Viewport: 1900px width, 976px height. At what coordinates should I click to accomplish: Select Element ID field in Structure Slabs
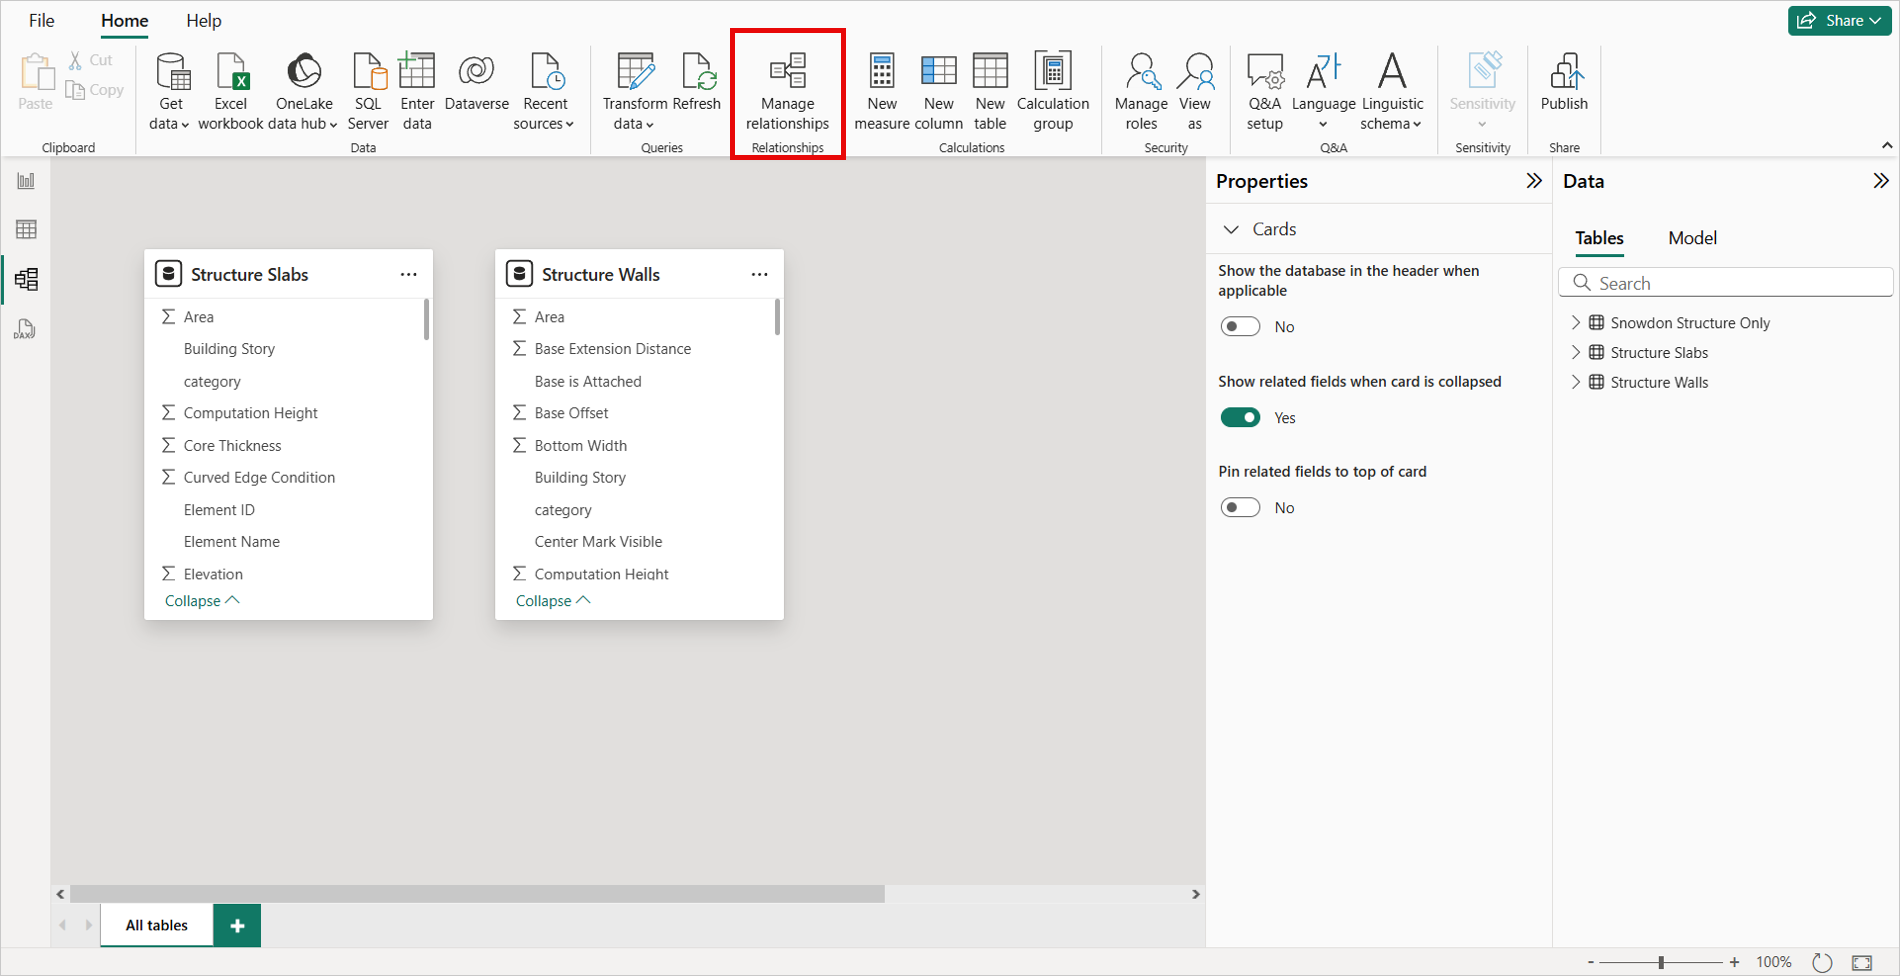point(219,510)
